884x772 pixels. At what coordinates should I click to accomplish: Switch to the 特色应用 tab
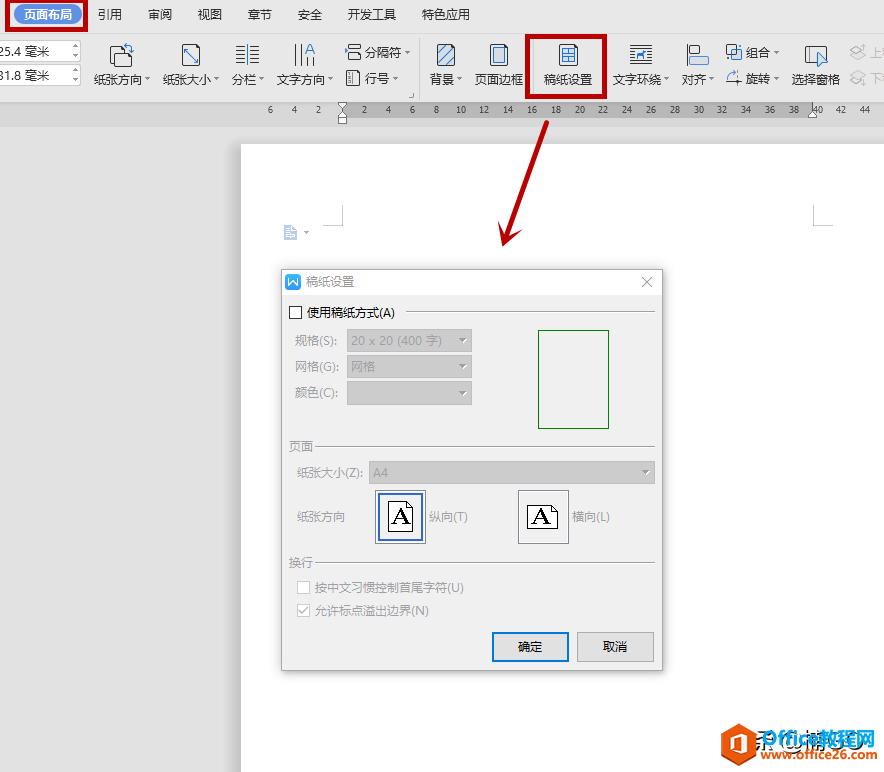click(x=445, y=15)
